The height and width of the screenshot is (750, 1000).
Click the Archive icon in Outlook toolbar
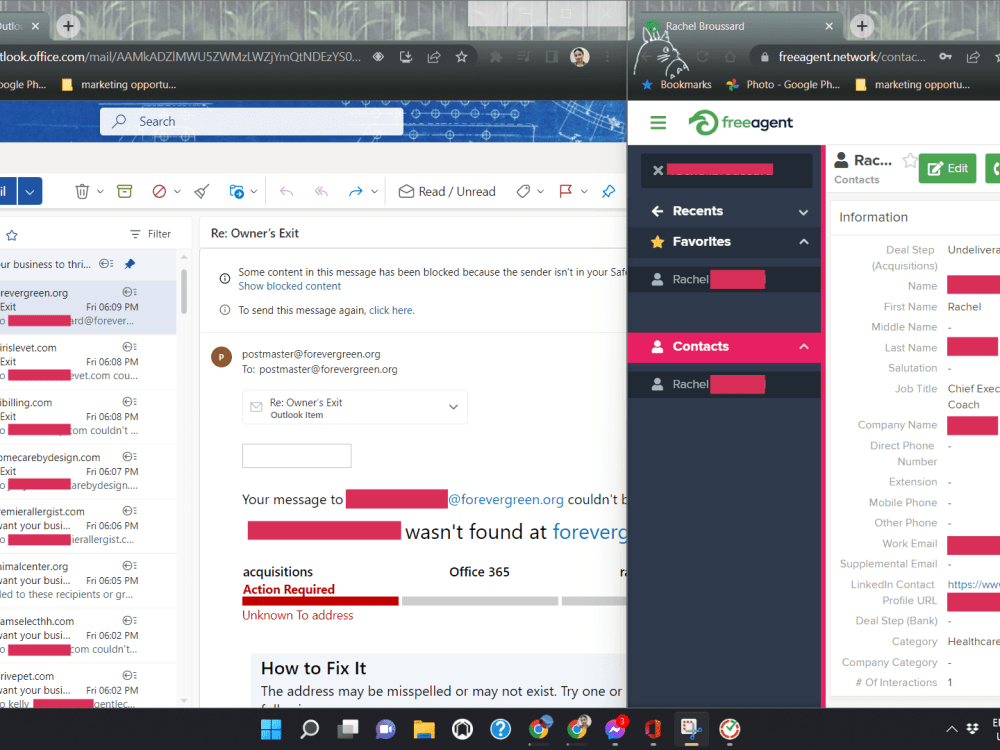(124, 191)
